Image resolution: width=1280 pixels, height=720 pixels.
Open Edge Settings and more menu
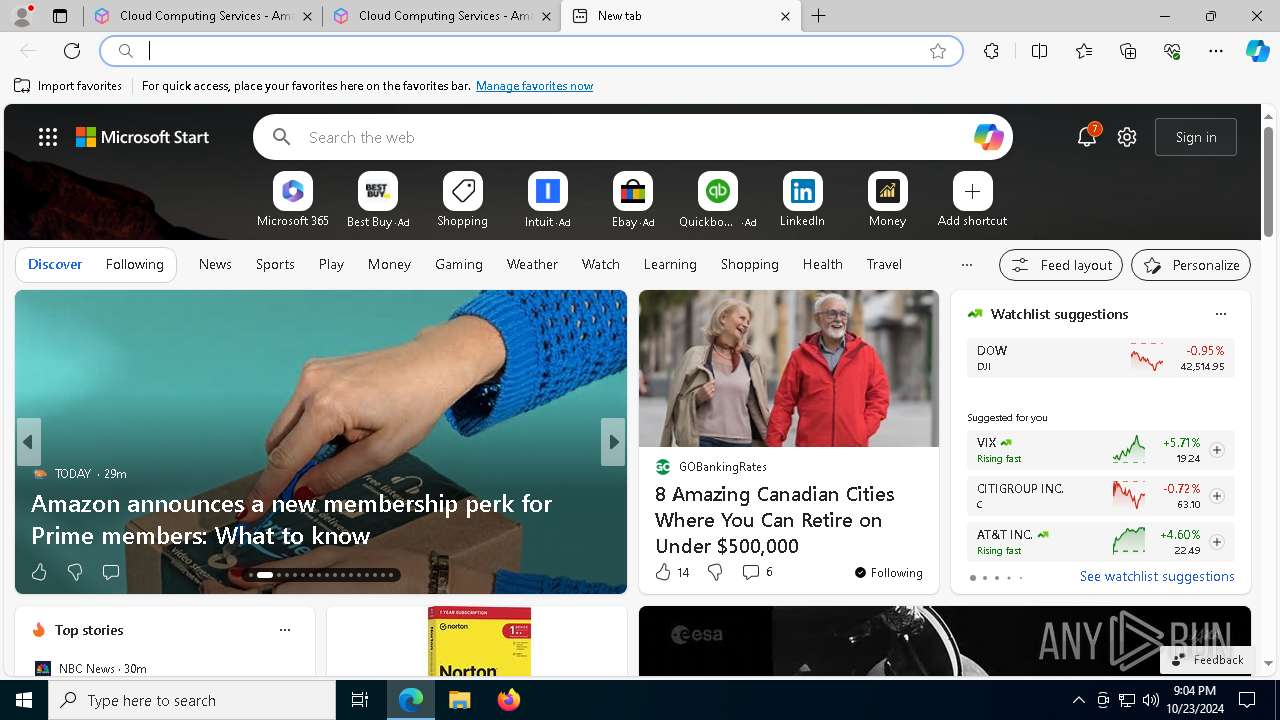point(1216,51)
